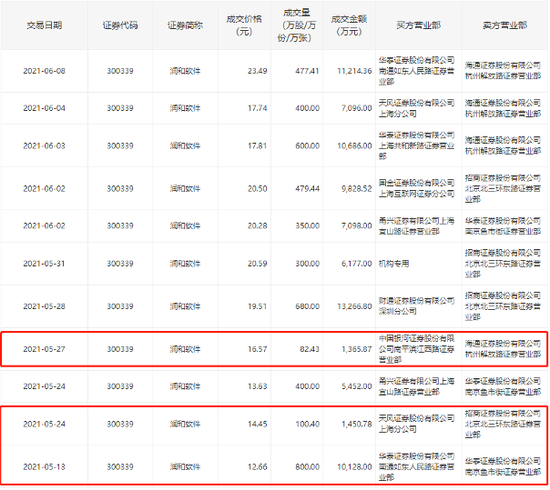This screenshot has width=550, height=490.
Task: Click the price value 14.45
Action: pyautogui.click(x=257, y=424)
